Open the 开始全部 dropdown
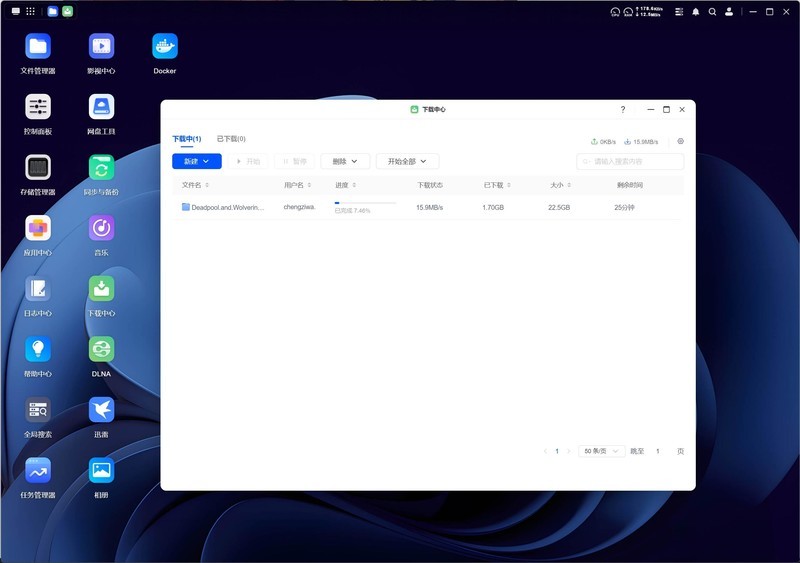The width and height of the screenshot is (800, 563). click(x=407, y=161)
